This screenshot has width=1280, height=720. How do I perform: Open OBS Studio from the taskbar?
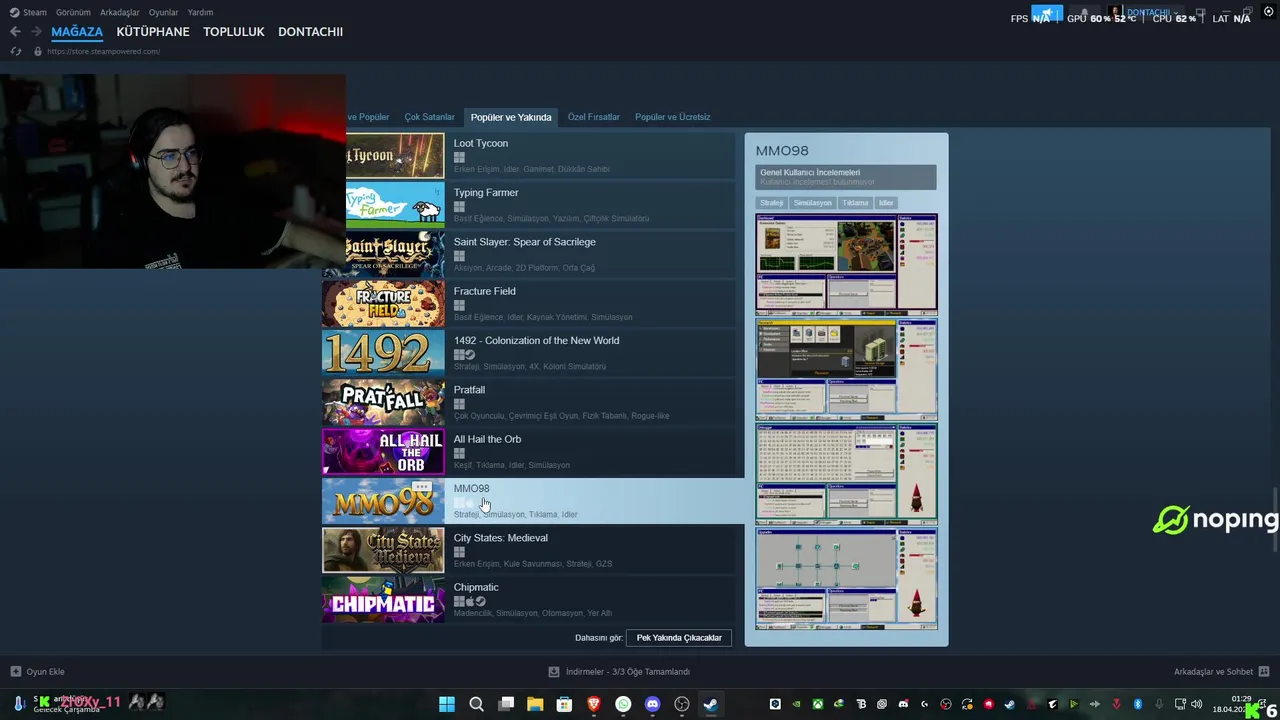[x=682, y=704]
